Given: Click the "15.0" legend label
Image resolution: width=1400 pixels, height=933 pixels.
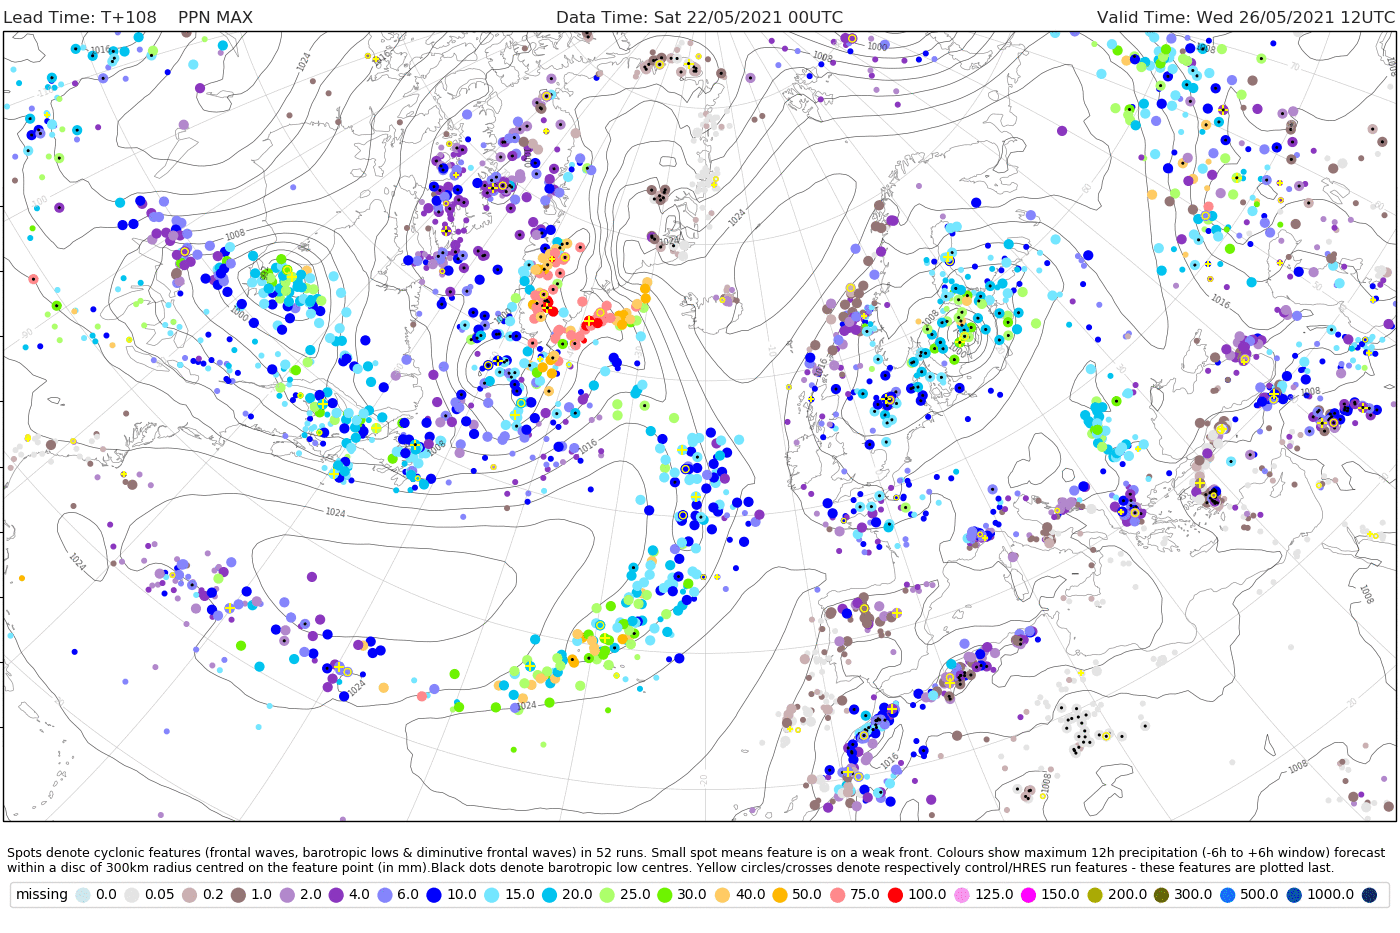Looking at the screenshot, I should point(518,895).
